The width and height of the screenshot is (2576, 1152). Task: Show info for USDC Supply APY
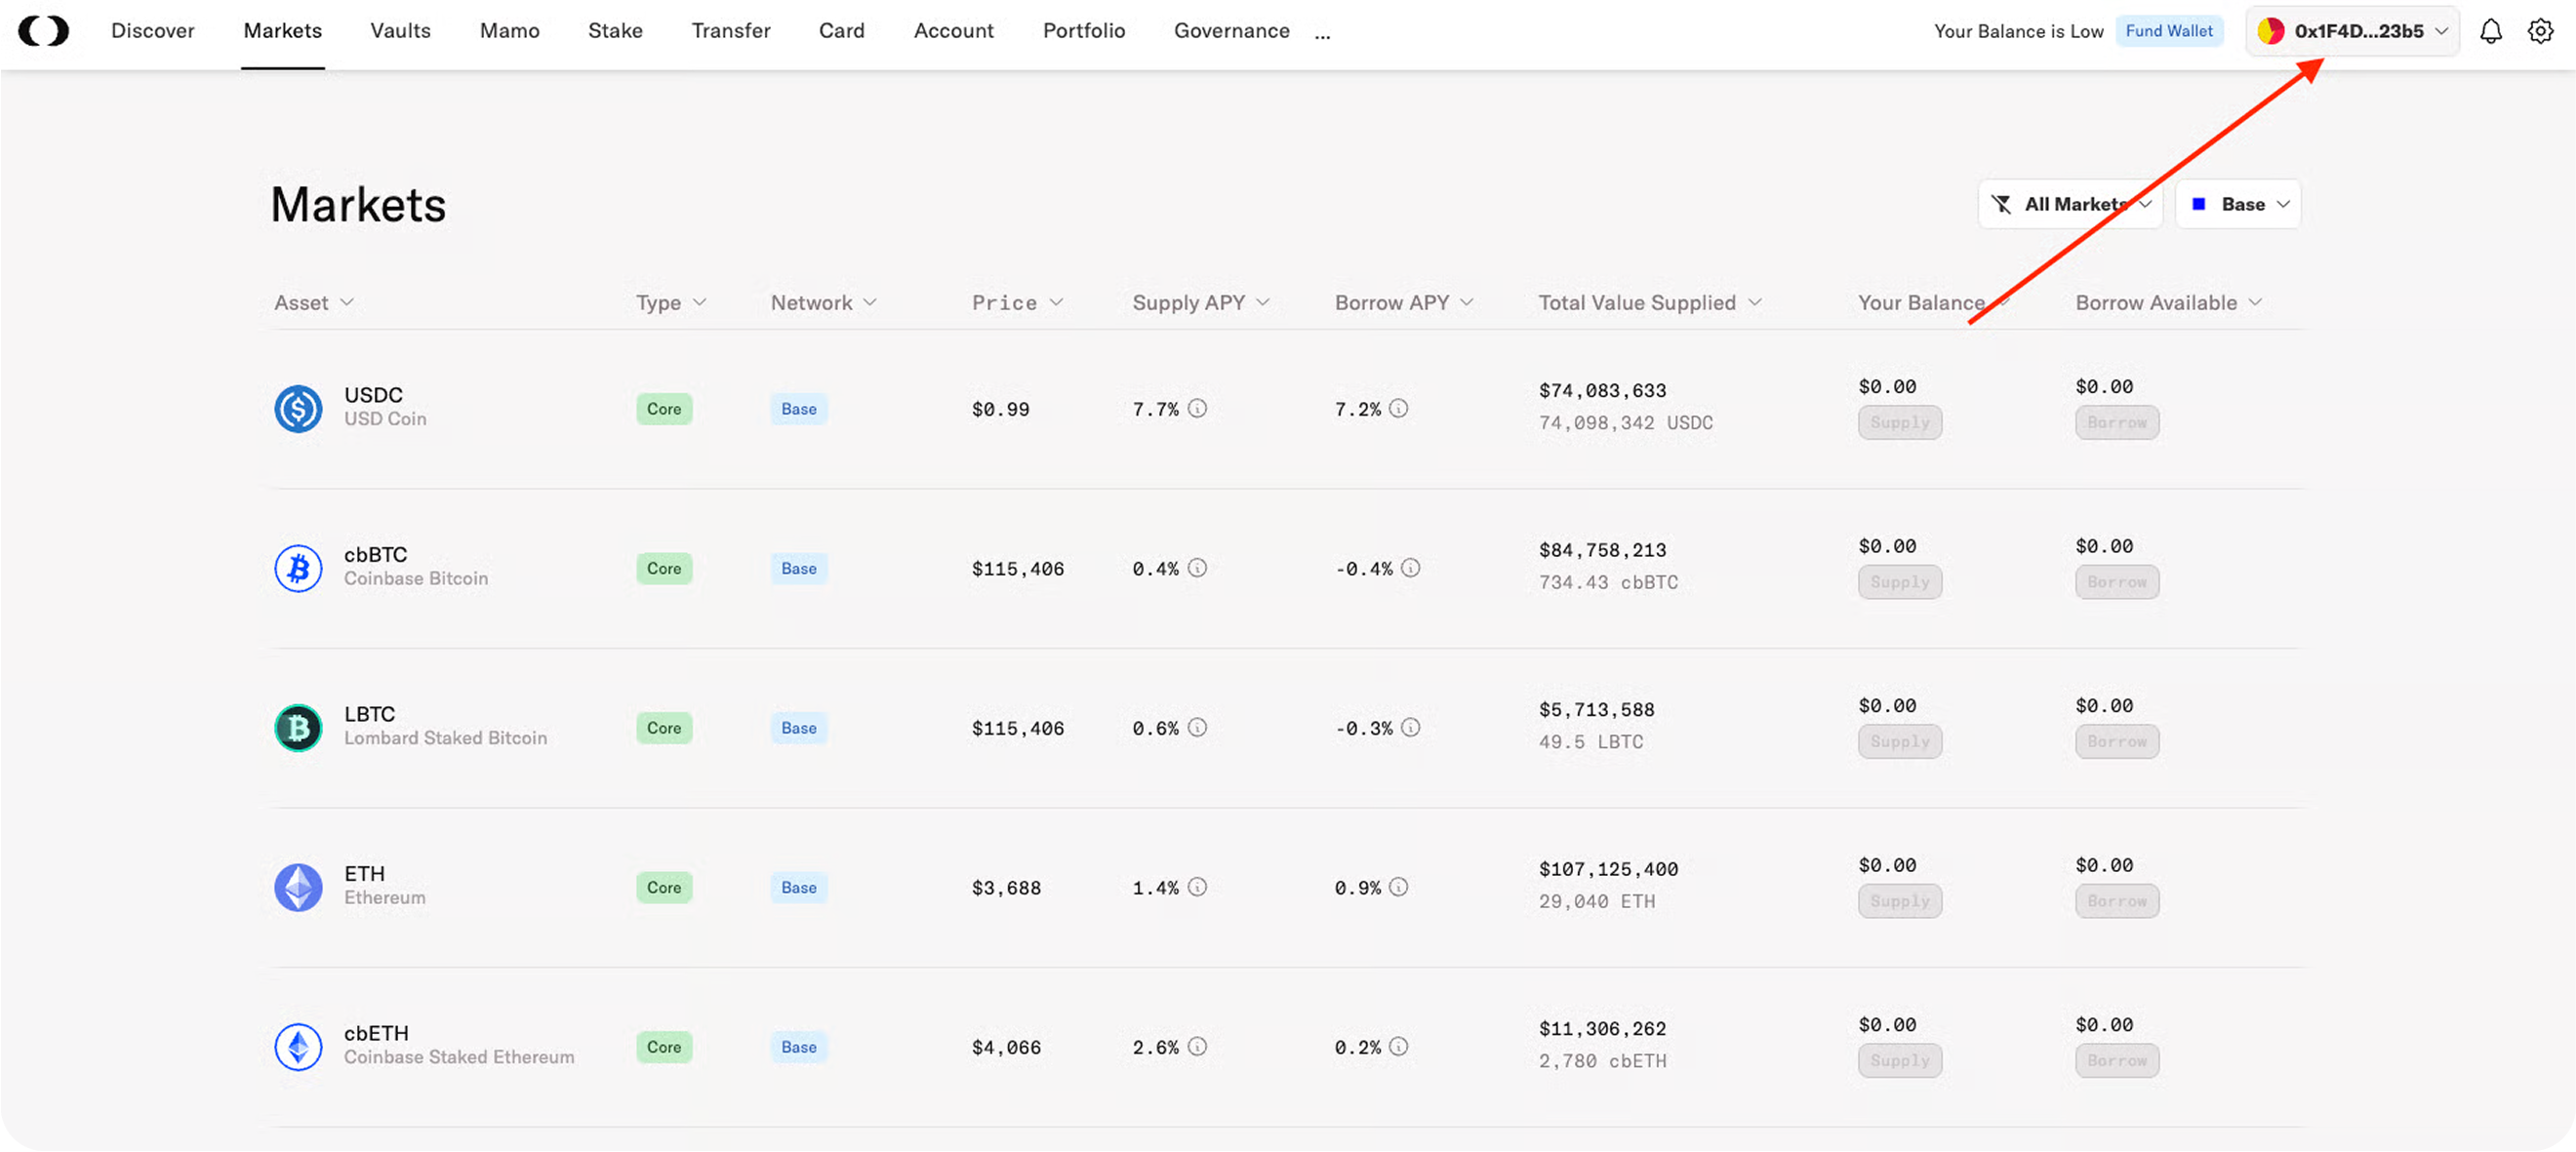1197,408
